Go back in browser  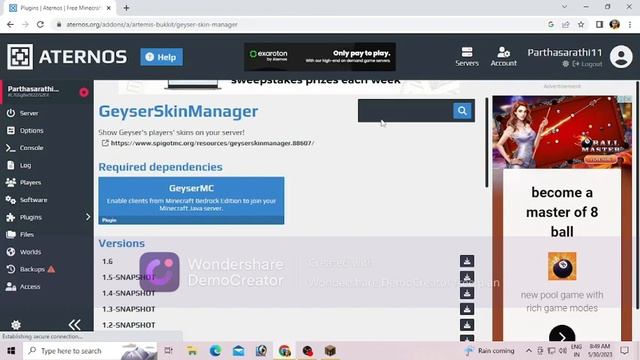(10, 24)
